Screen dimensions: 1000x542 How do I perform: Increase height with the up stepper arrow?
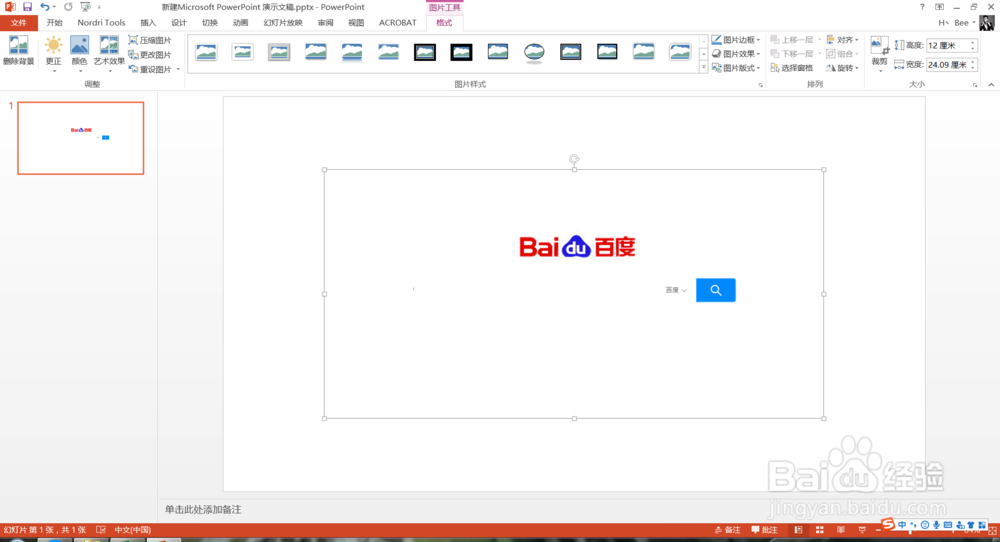pyautogui.click(x=973, y=43)
